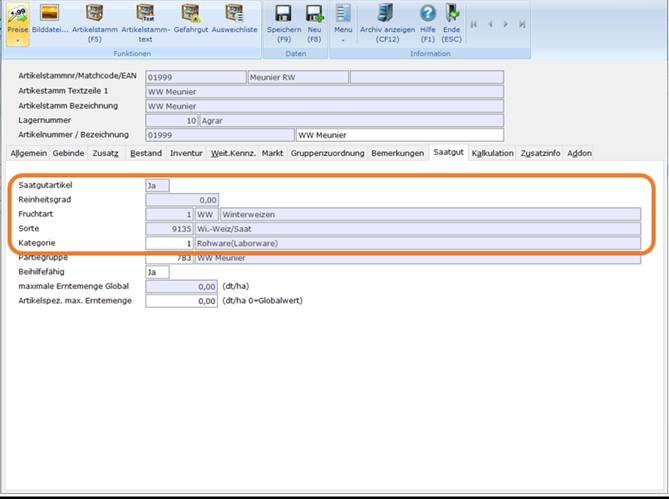Click the Sorte number field 9135
669x499 pixels.
coord(169,229)
